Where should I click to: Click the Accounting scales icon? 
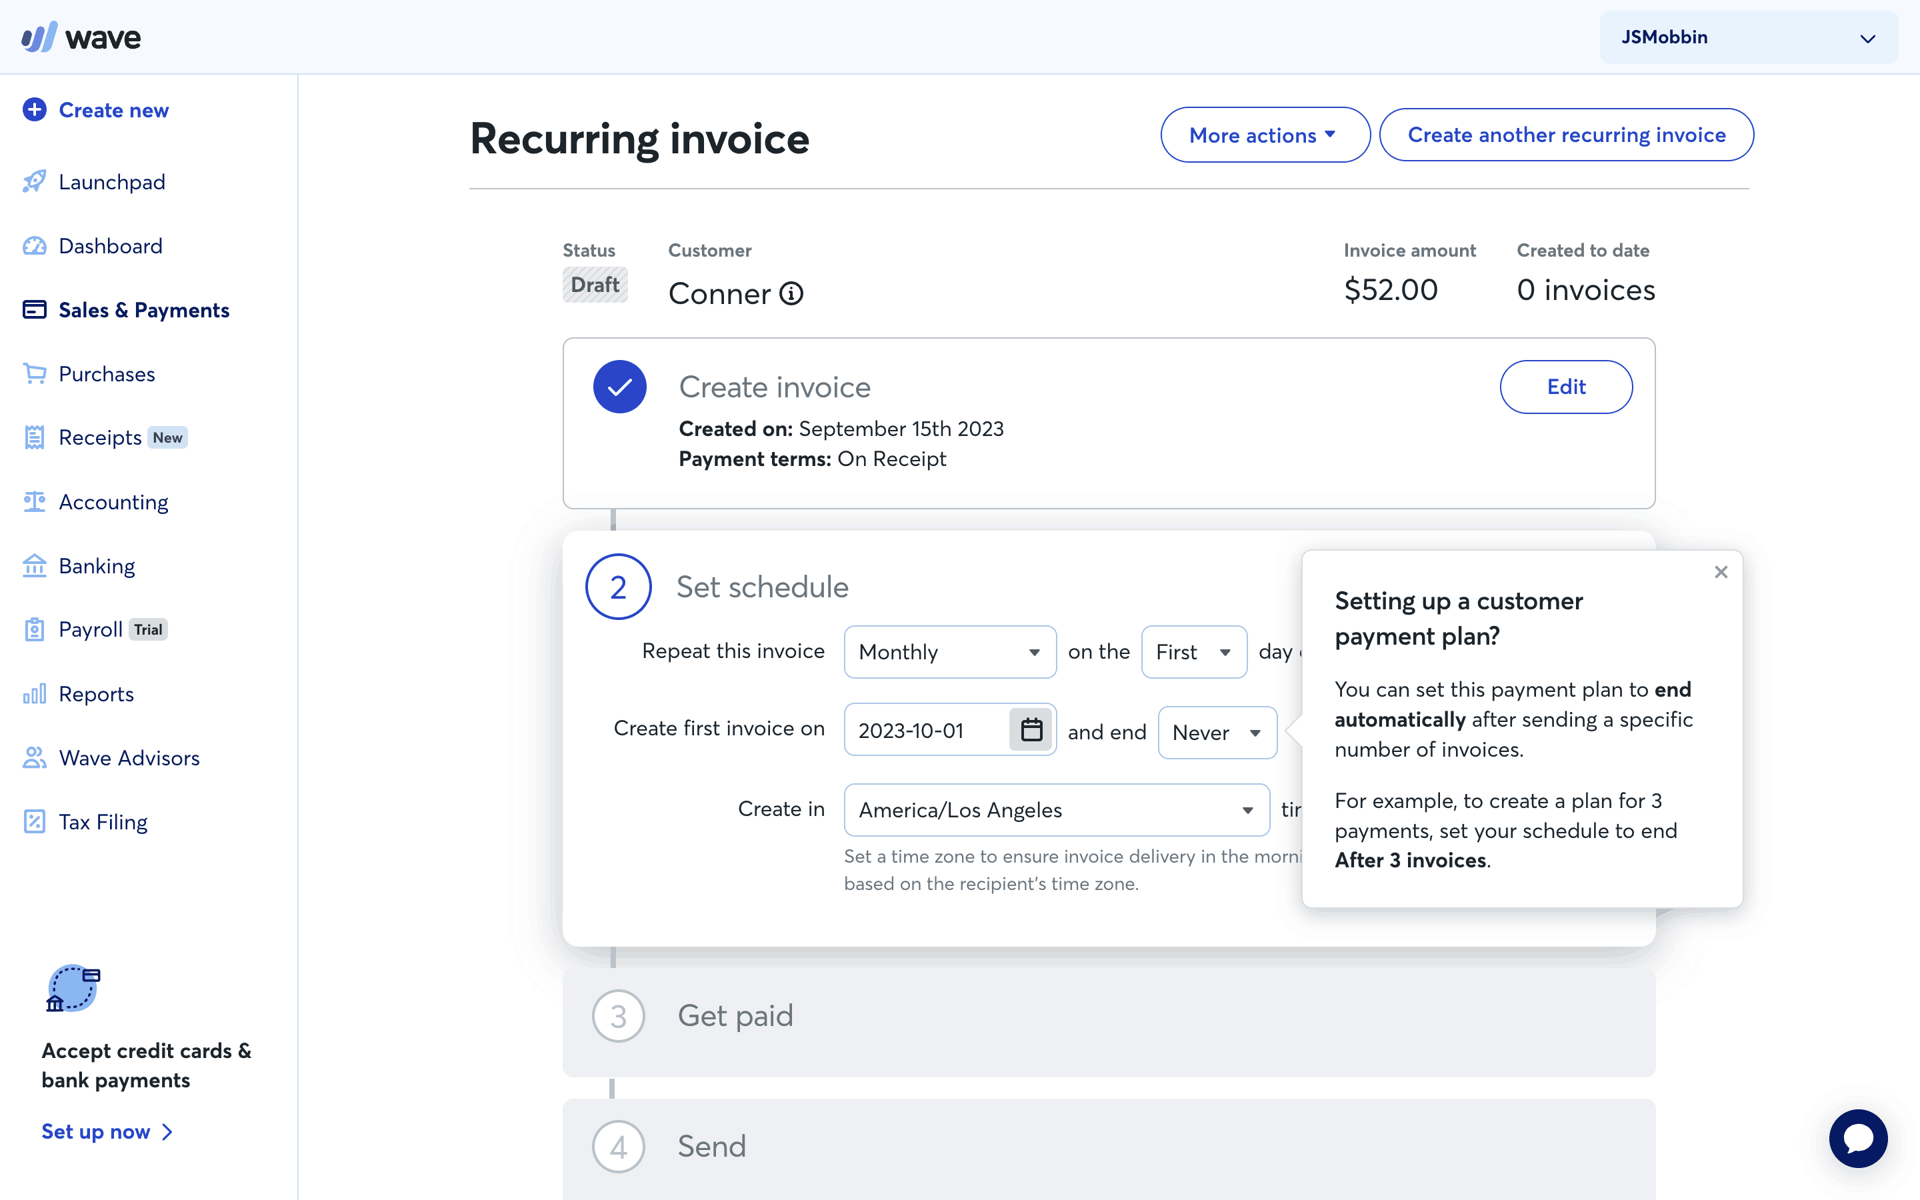(x=34, y=502)
